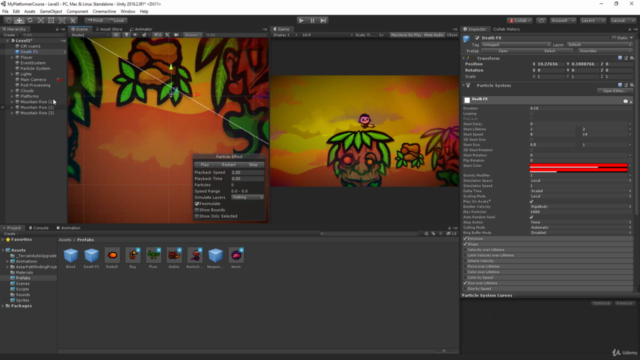Enable the Looping checkbox
Viewport: 640px width, 360px height.
pos(531,113)
